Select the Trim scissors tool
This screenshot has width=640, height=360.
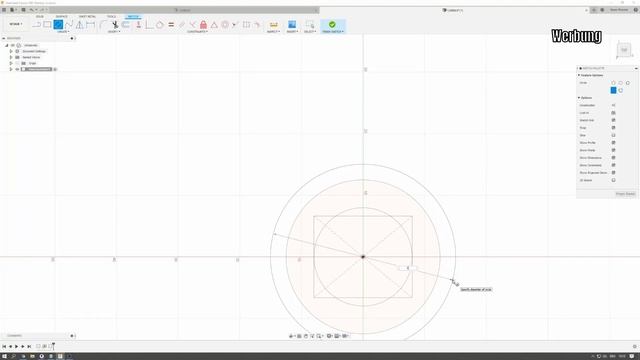click(115, 24)
